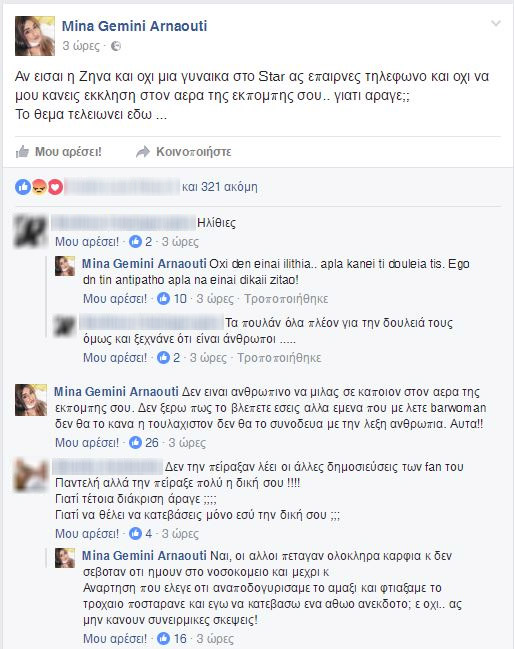Image resolution: width=514 pixels, height=649 pixels.
Task: Open the post options chevron menu
Action: pos(495,24)
